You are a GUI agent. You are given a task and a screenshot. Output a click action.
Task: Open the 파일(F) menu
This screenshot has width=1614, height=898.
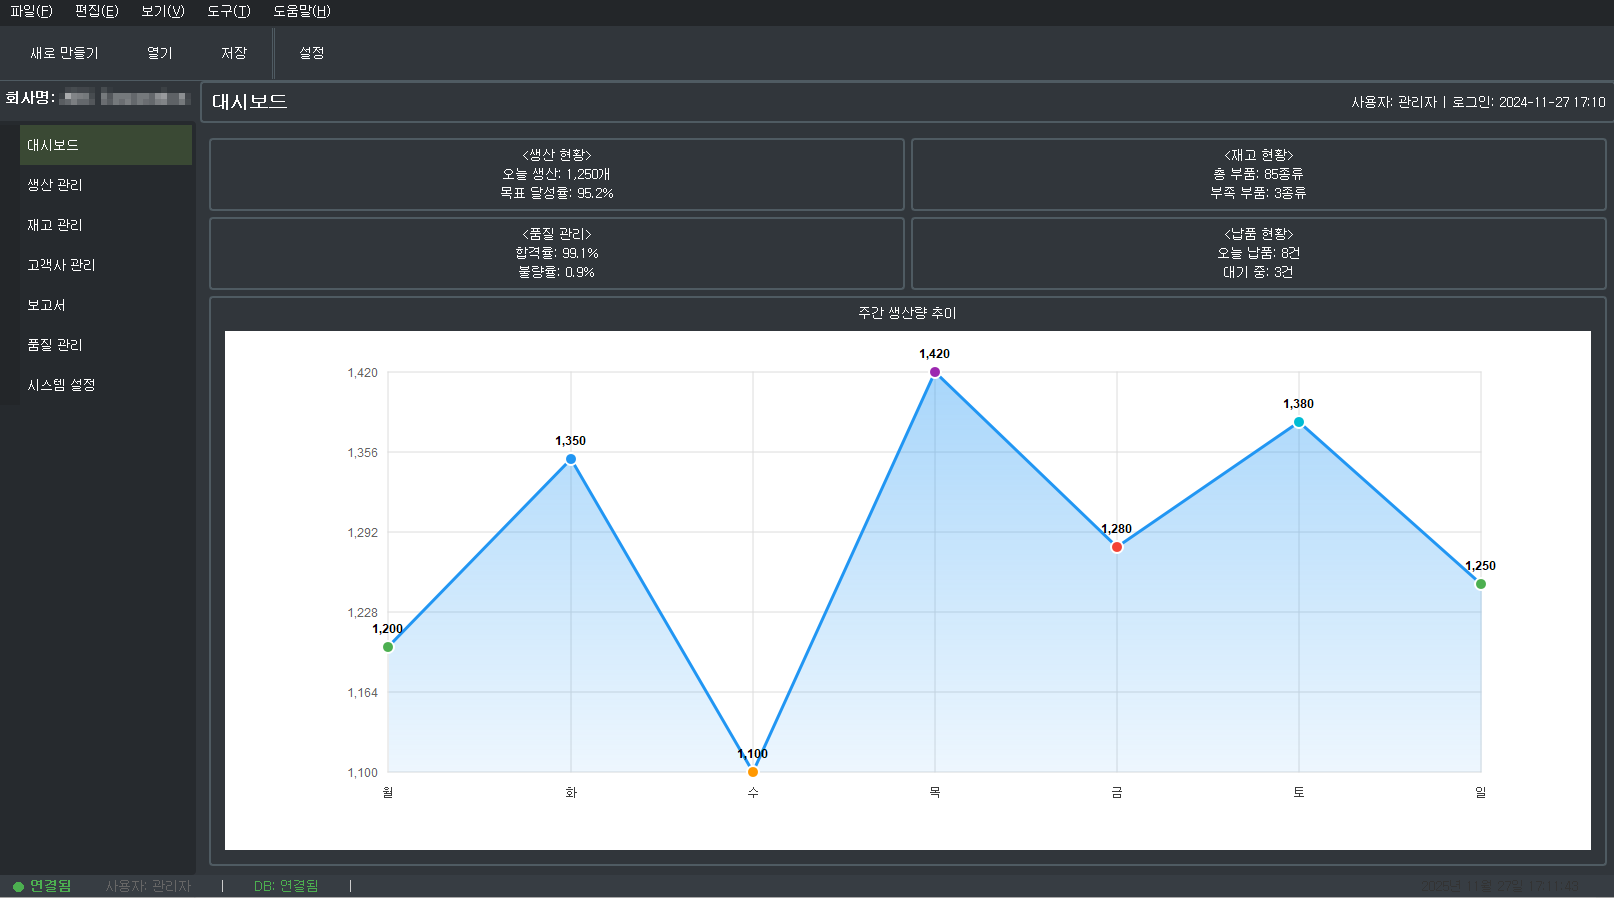(31, 11)
